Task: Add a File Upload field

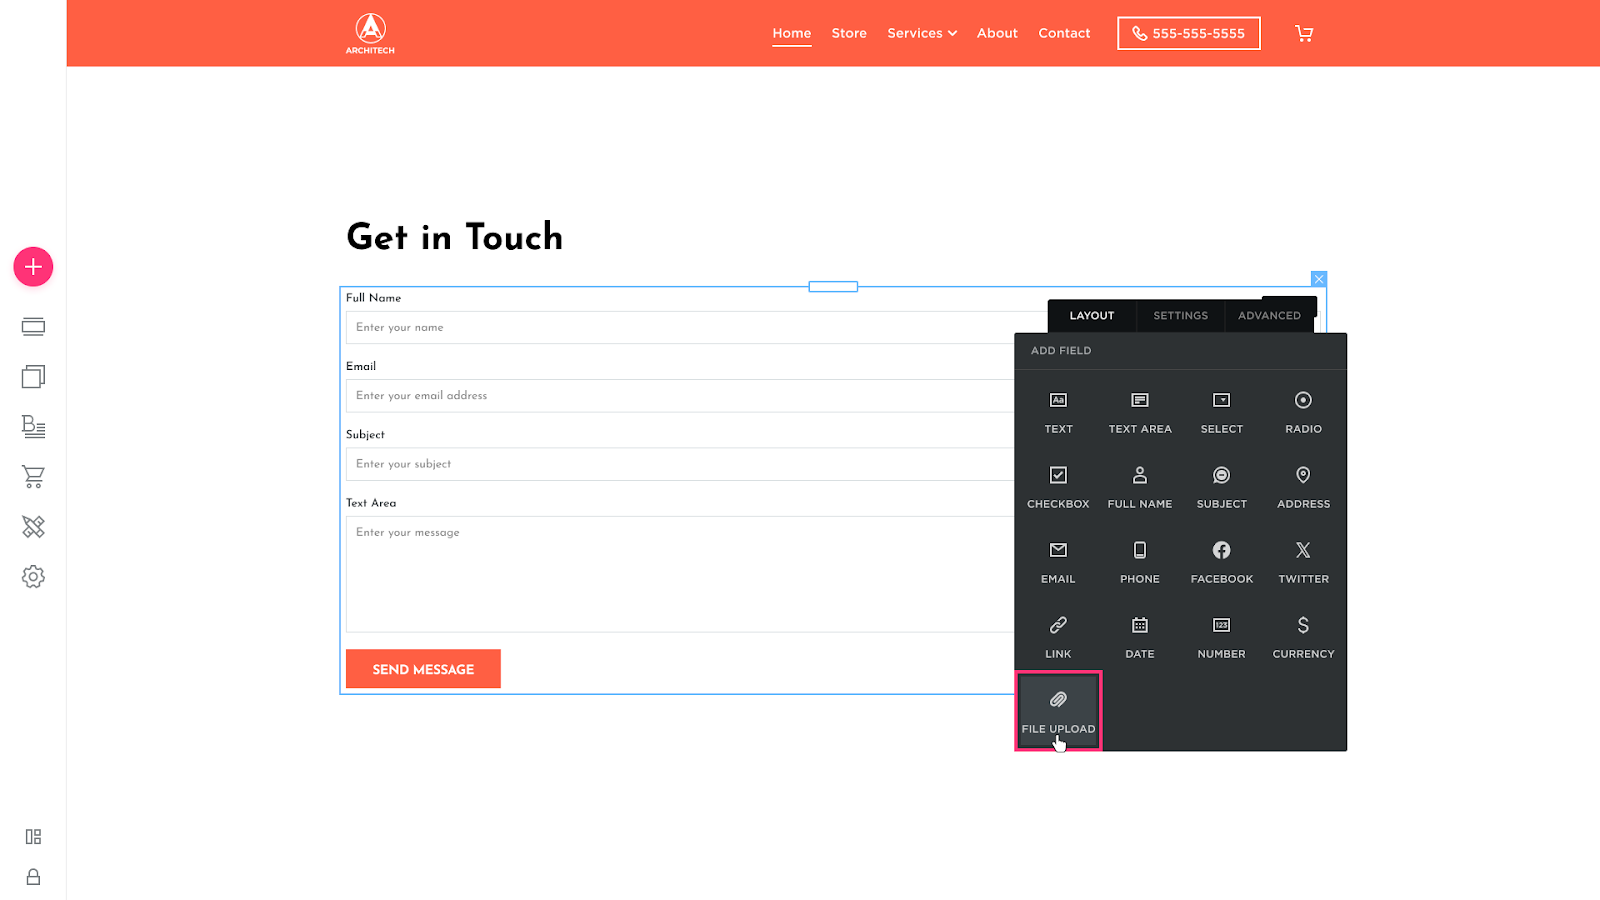Action: [x=1058, y=711]
